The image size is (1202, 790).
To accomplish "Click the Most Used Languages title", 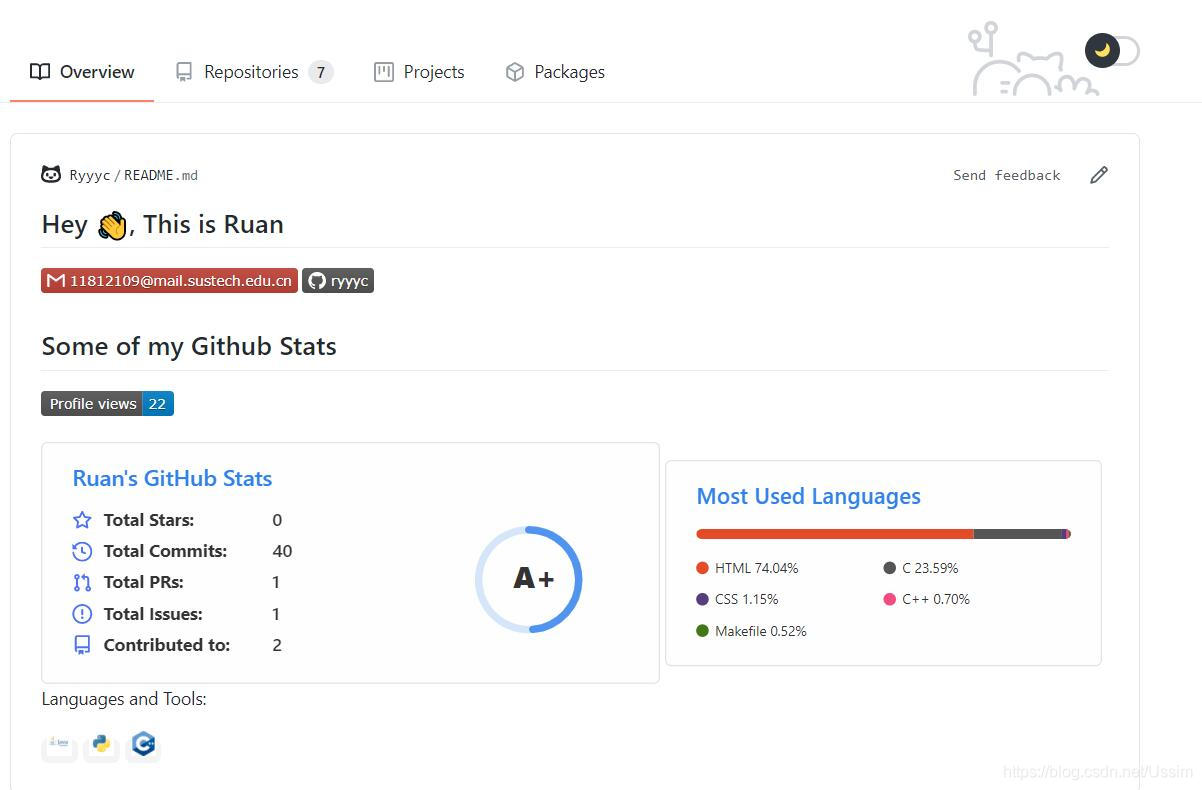I will pos(808,496).
